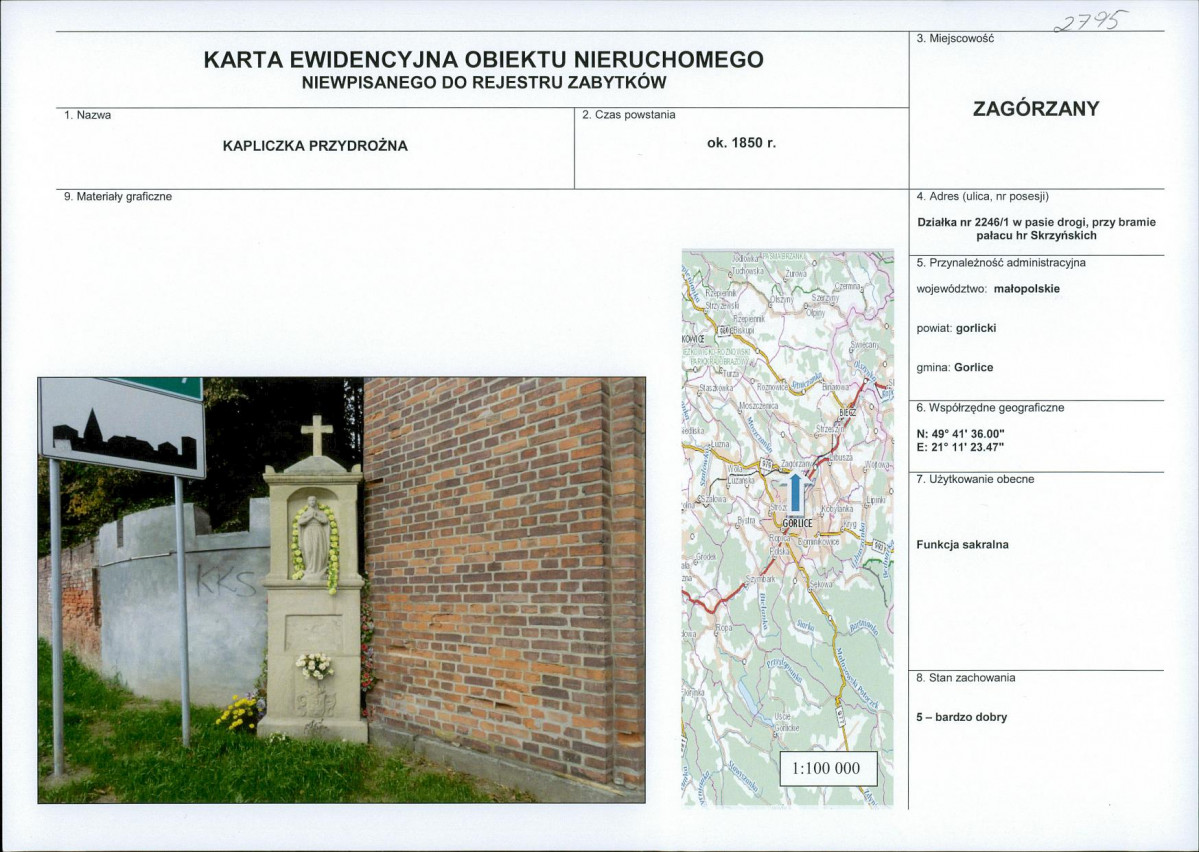Click the value 'Funkcja sakralna'

tap(963, 545)
